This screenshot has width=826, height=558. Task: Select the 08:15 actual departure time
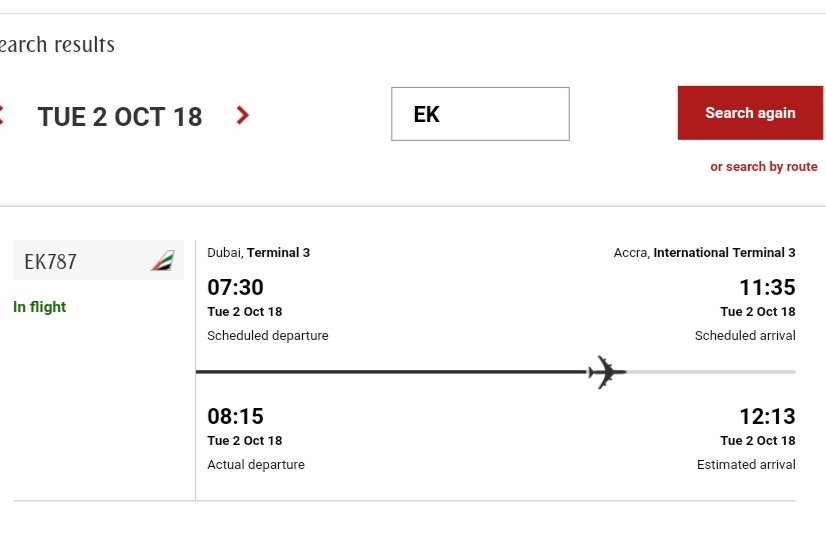(x=235, y=416)
